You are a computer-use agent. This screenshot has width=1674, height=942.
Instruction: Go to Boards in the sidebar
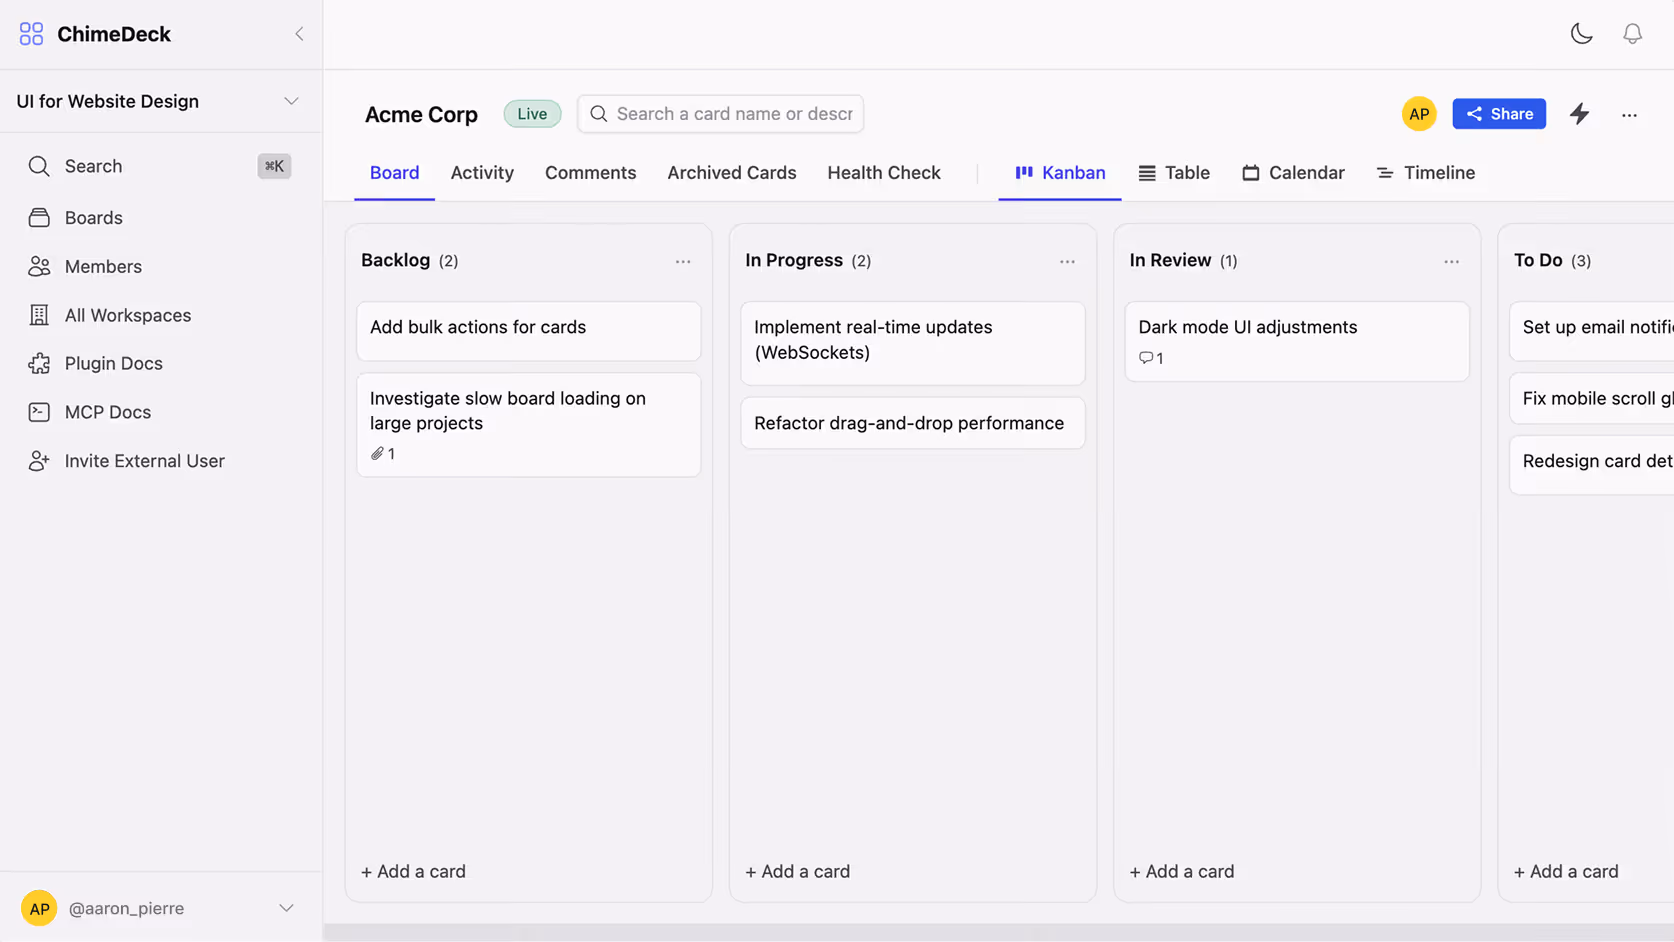160,218
